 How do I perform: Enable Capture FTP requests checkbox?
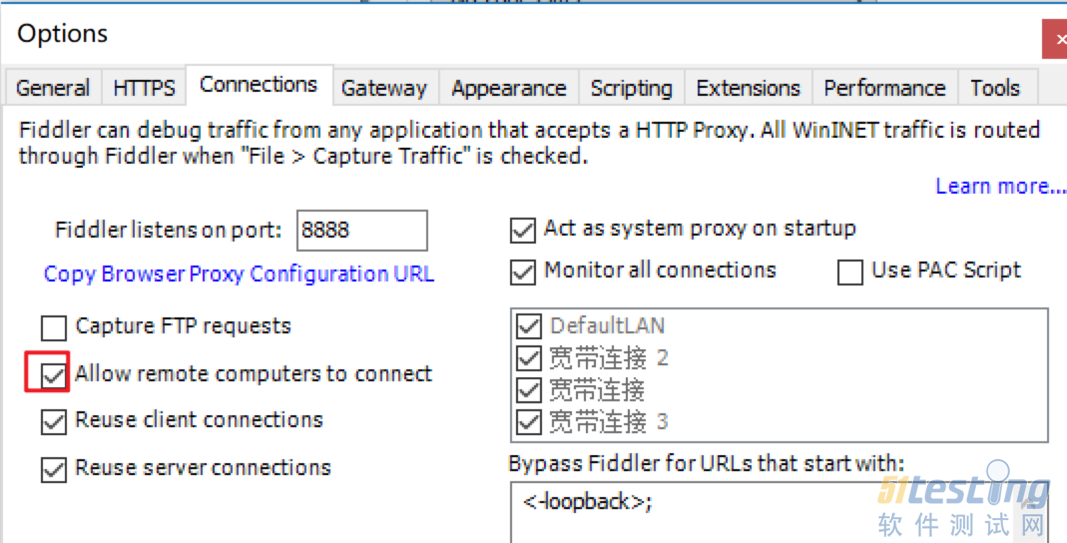(x=53, y=327)
